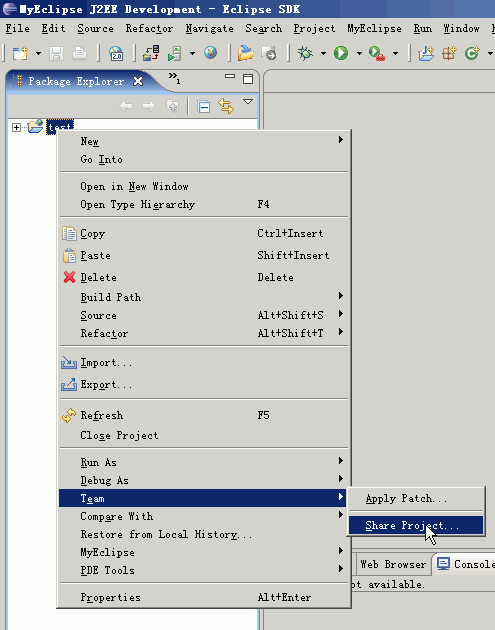This screenshot has height=630, width=495.
Task: Click the Up arrow in Package Explorer
Action: click(x=172, y=106)
